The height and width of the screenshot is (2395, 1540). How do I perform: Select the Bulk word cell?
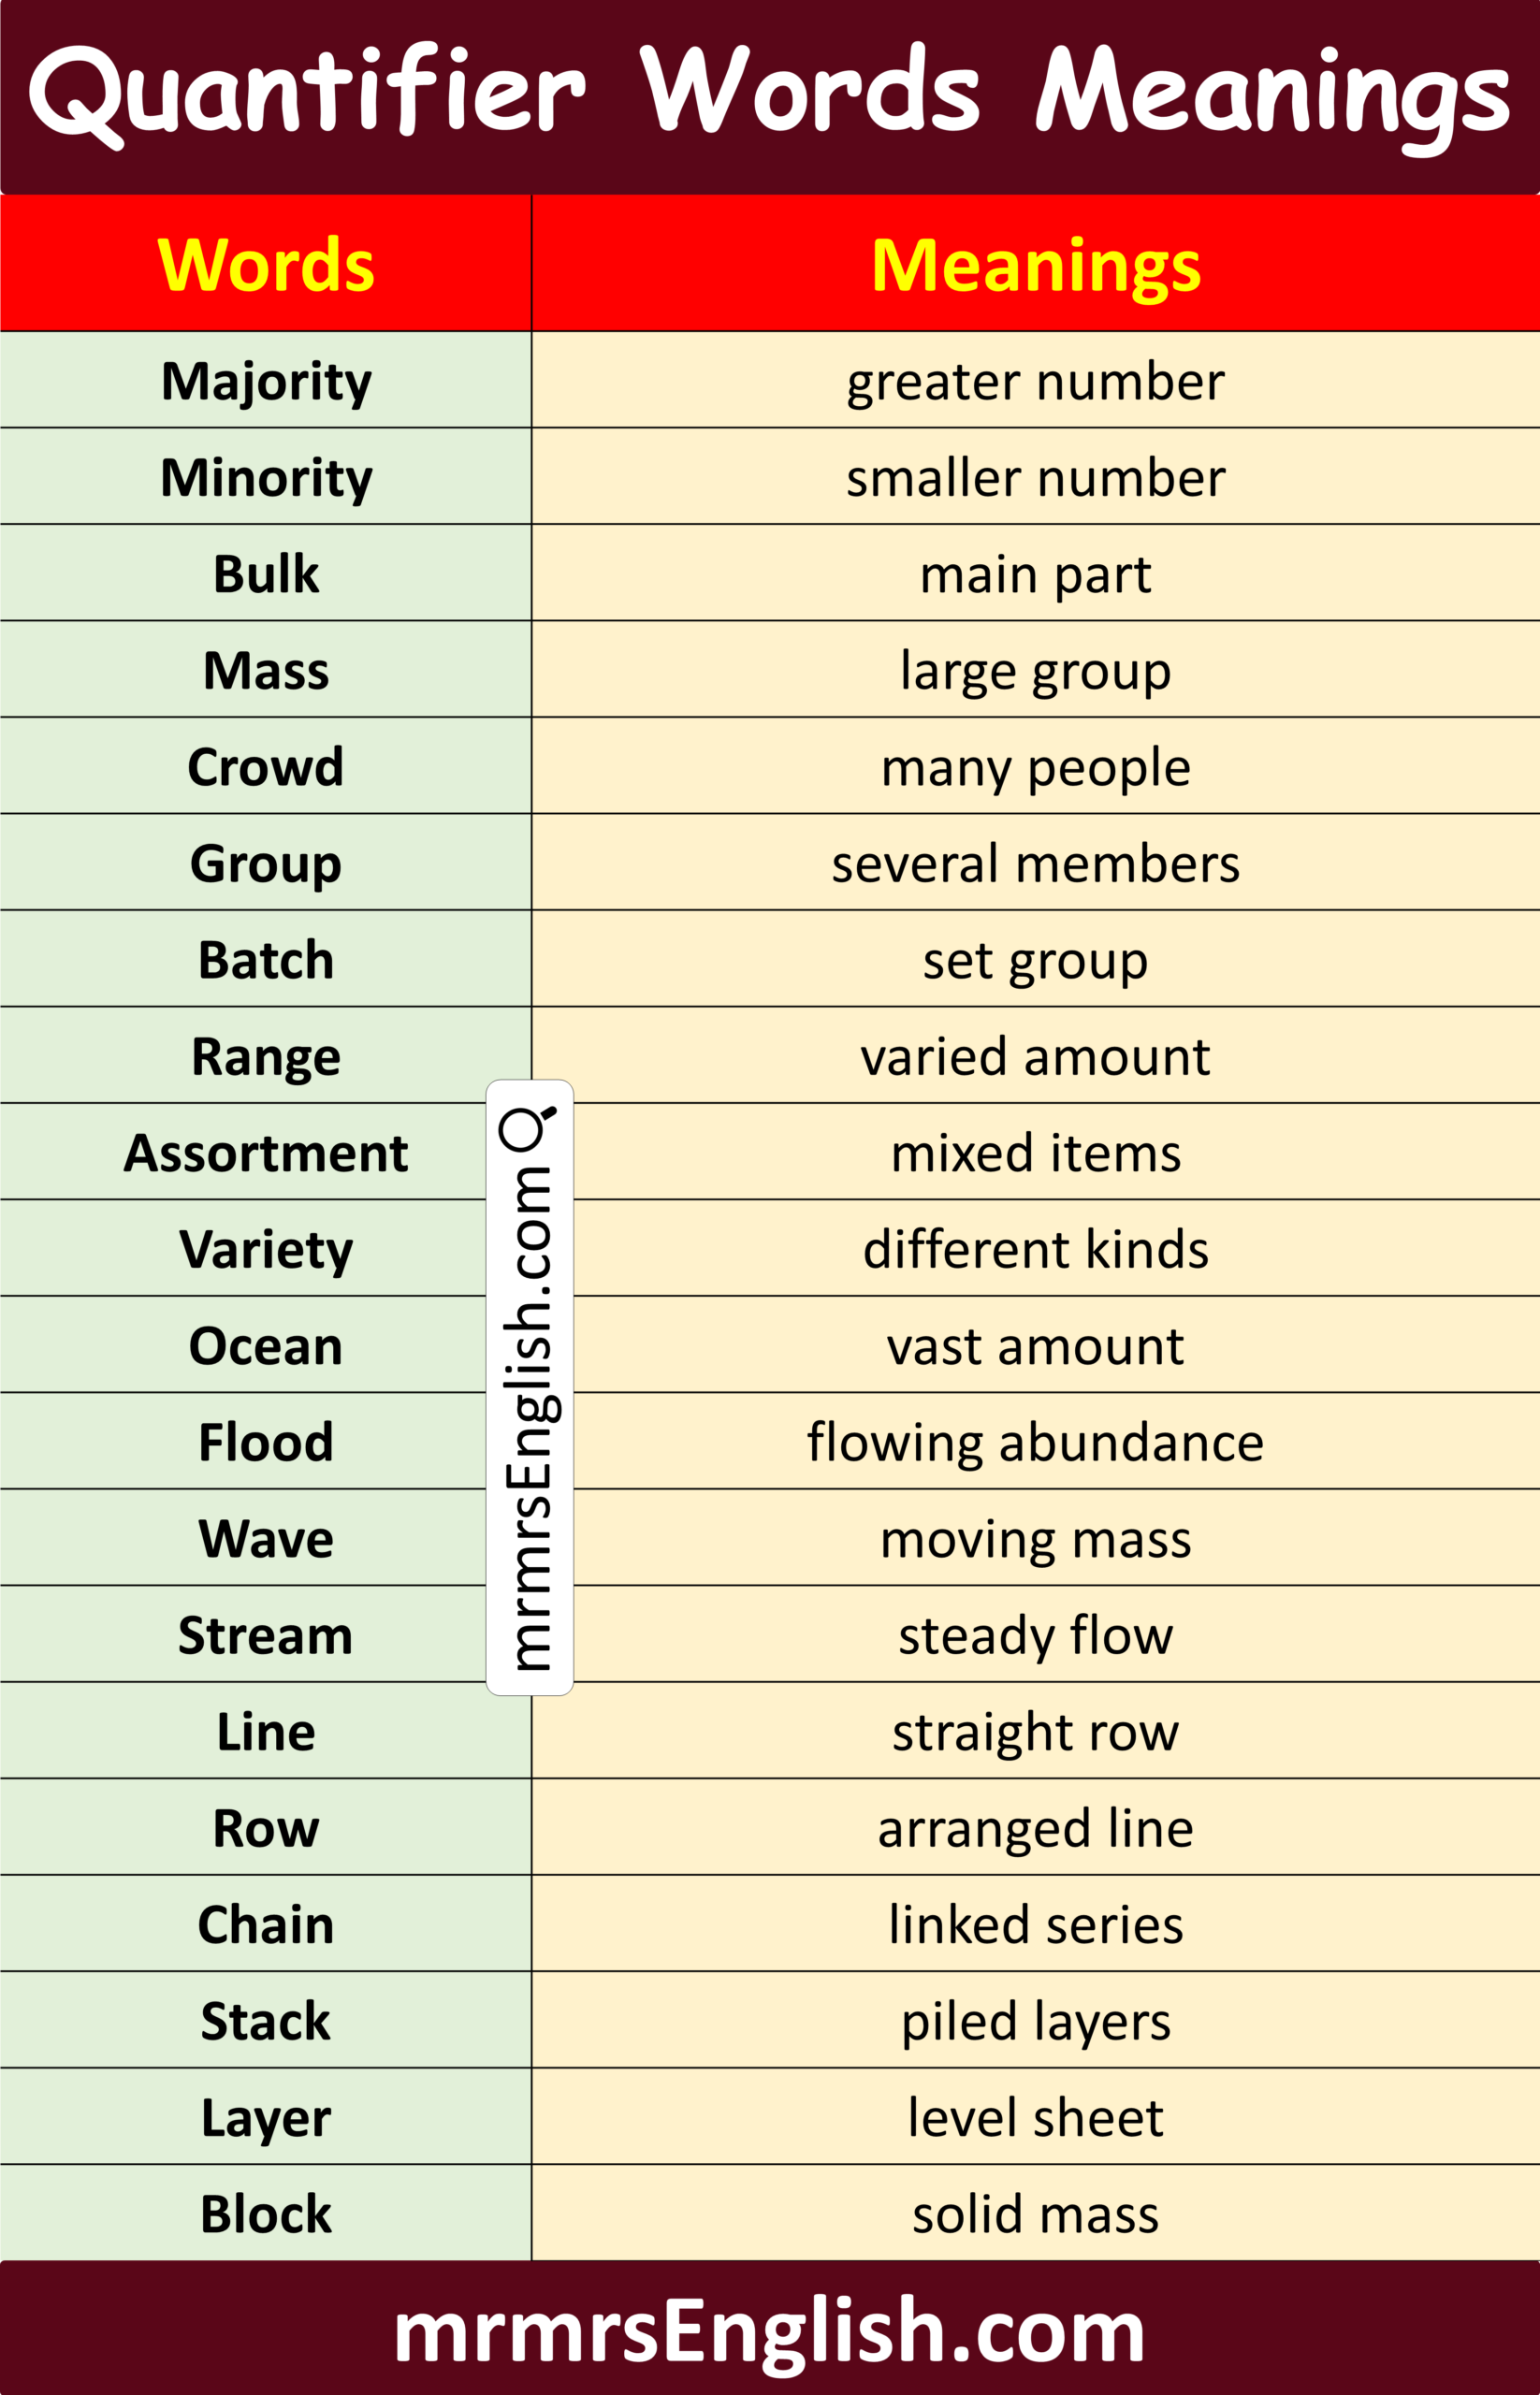[266, 574]
